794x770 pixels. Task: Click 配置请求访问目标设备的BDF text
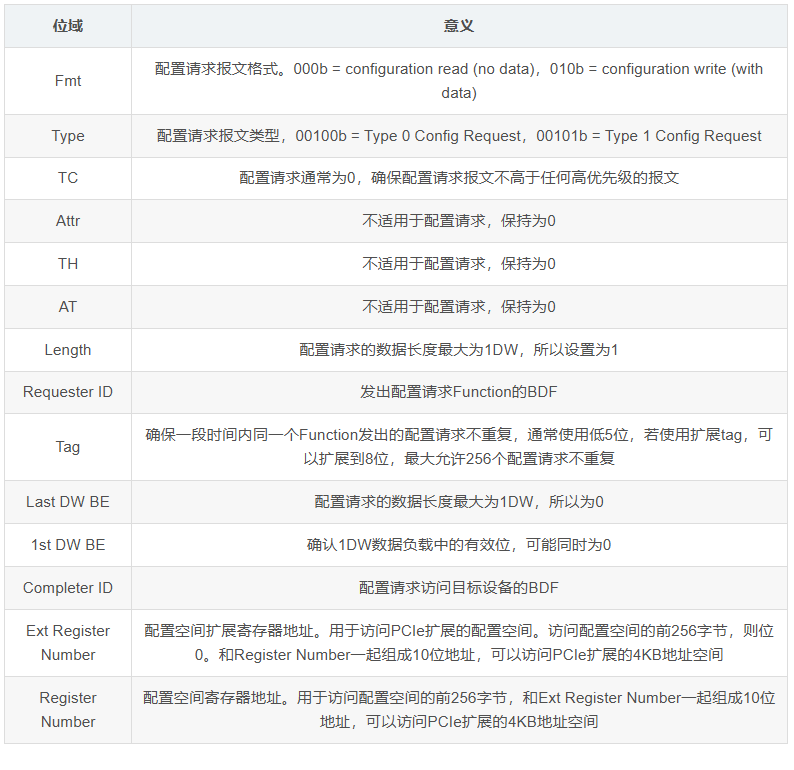459,588
